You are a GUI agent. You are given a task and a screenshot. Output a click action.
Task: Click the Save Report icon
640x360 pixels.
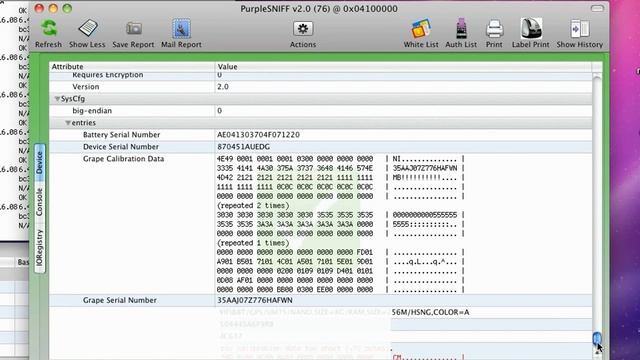coord(133,29)
